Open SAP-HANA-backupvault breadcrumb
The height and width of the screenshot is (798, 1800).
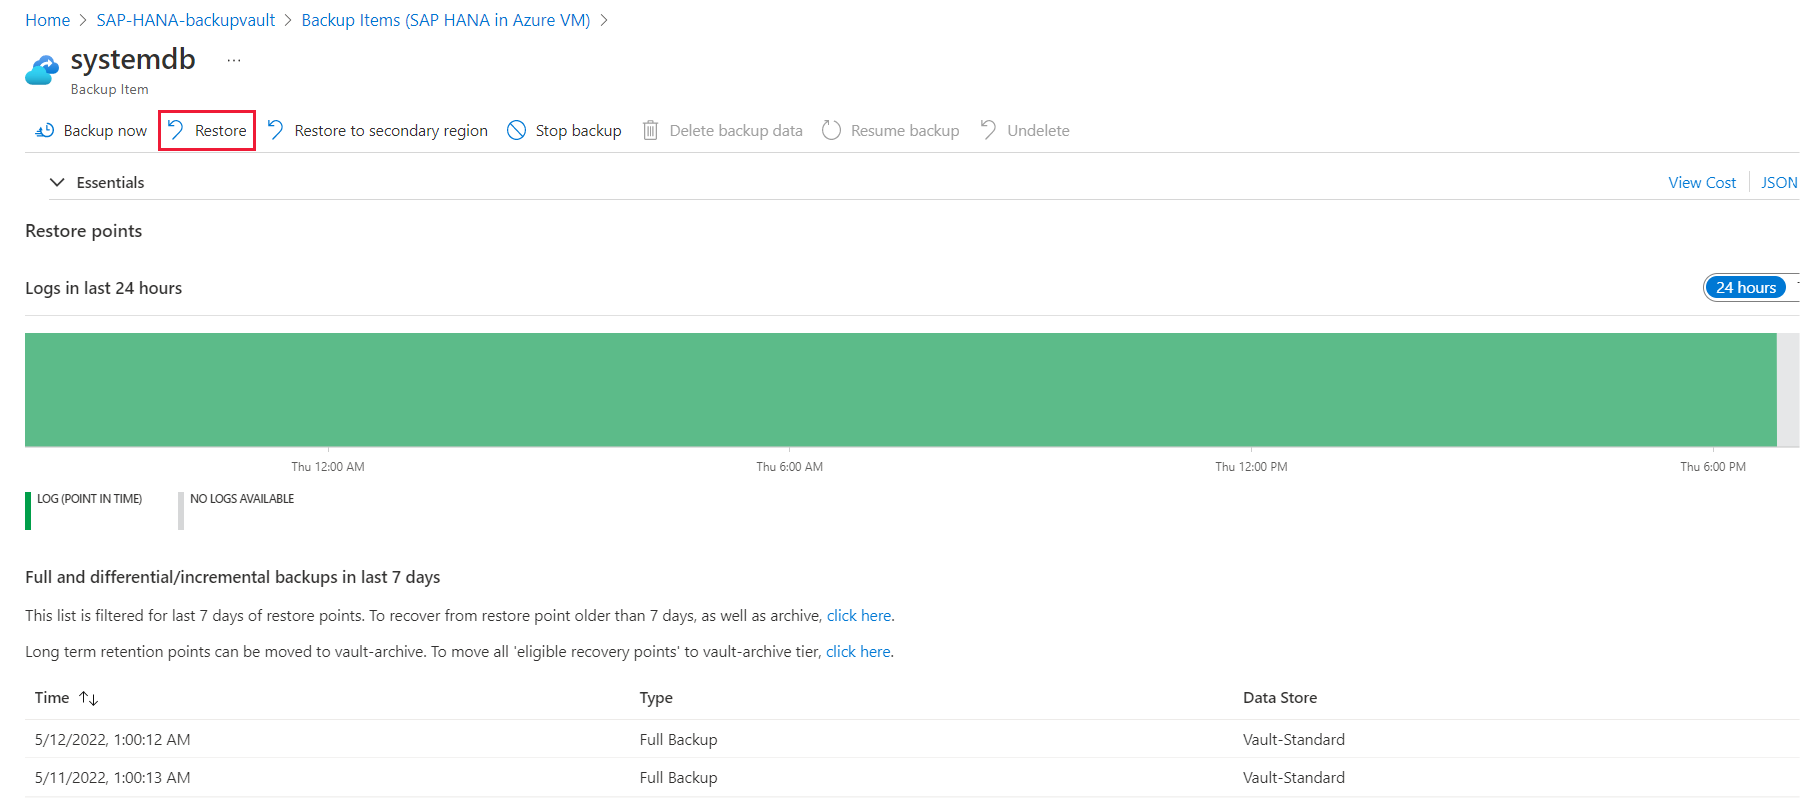(185, 20)
